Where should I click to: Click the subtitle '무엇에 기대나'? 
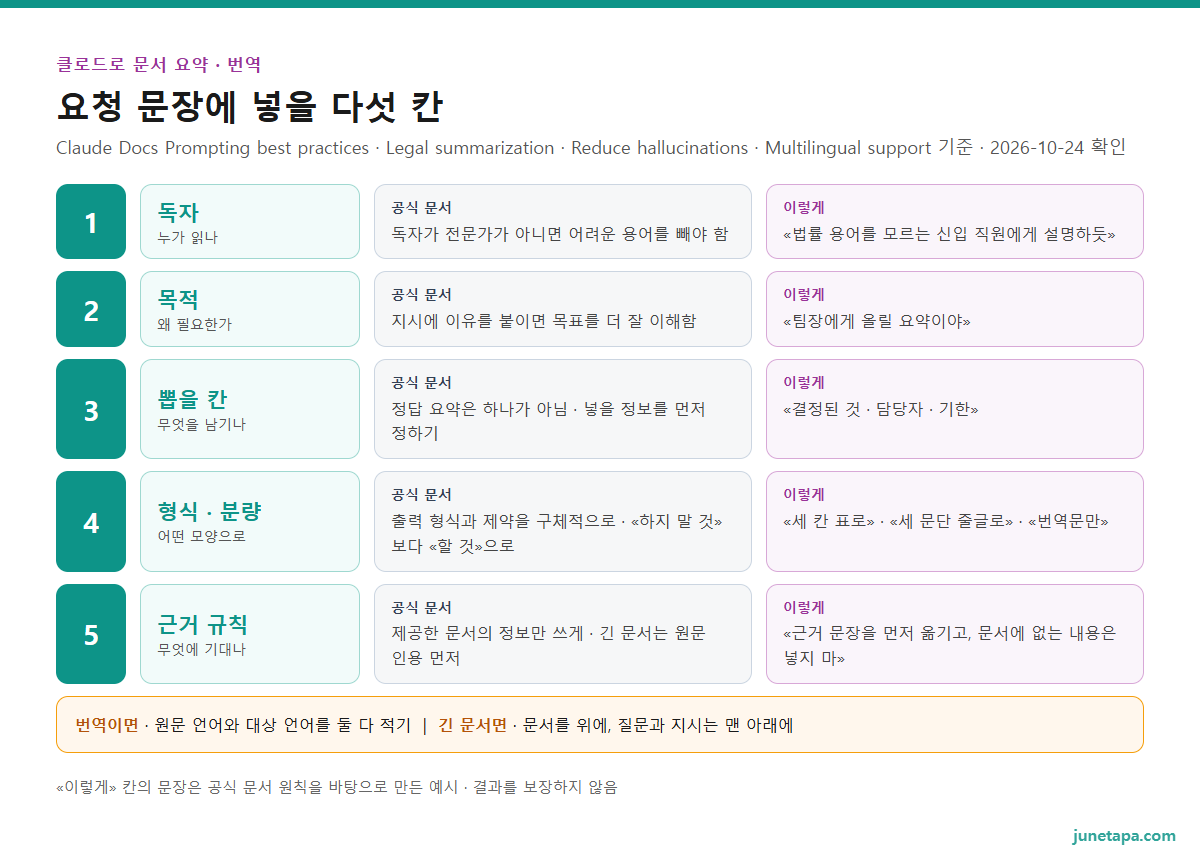coord(202,649)
